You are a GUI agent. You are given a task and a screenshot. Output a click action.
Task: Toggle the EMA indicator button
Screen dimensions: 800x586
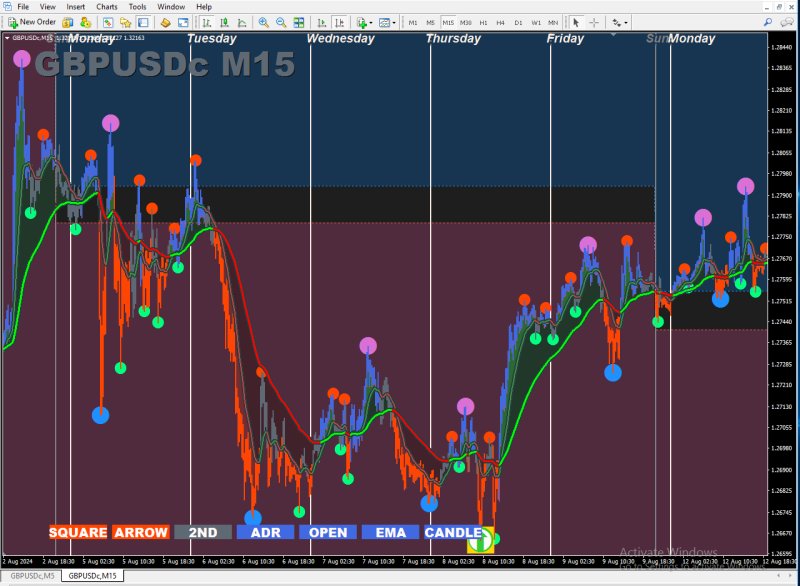pyautogui.click(x=390, y=532)
